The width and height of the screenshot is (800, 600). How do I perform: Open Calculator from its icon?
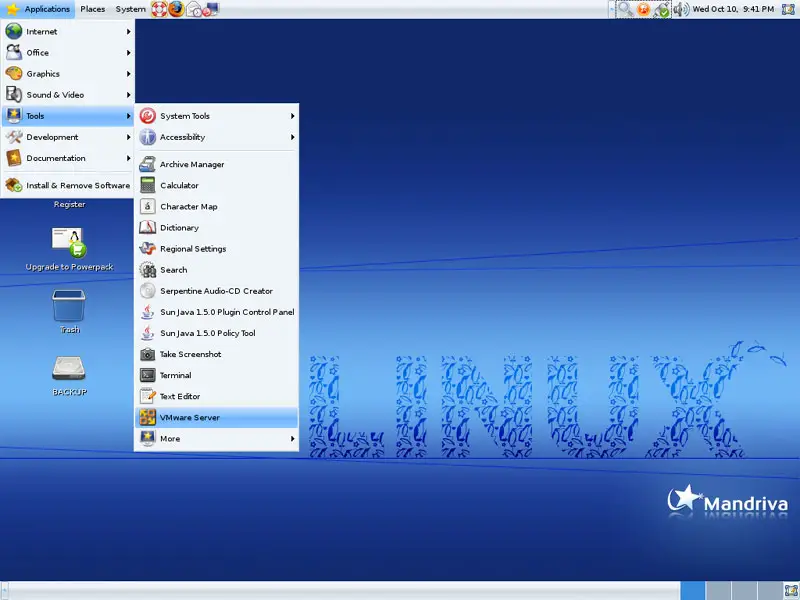point(147,185)
